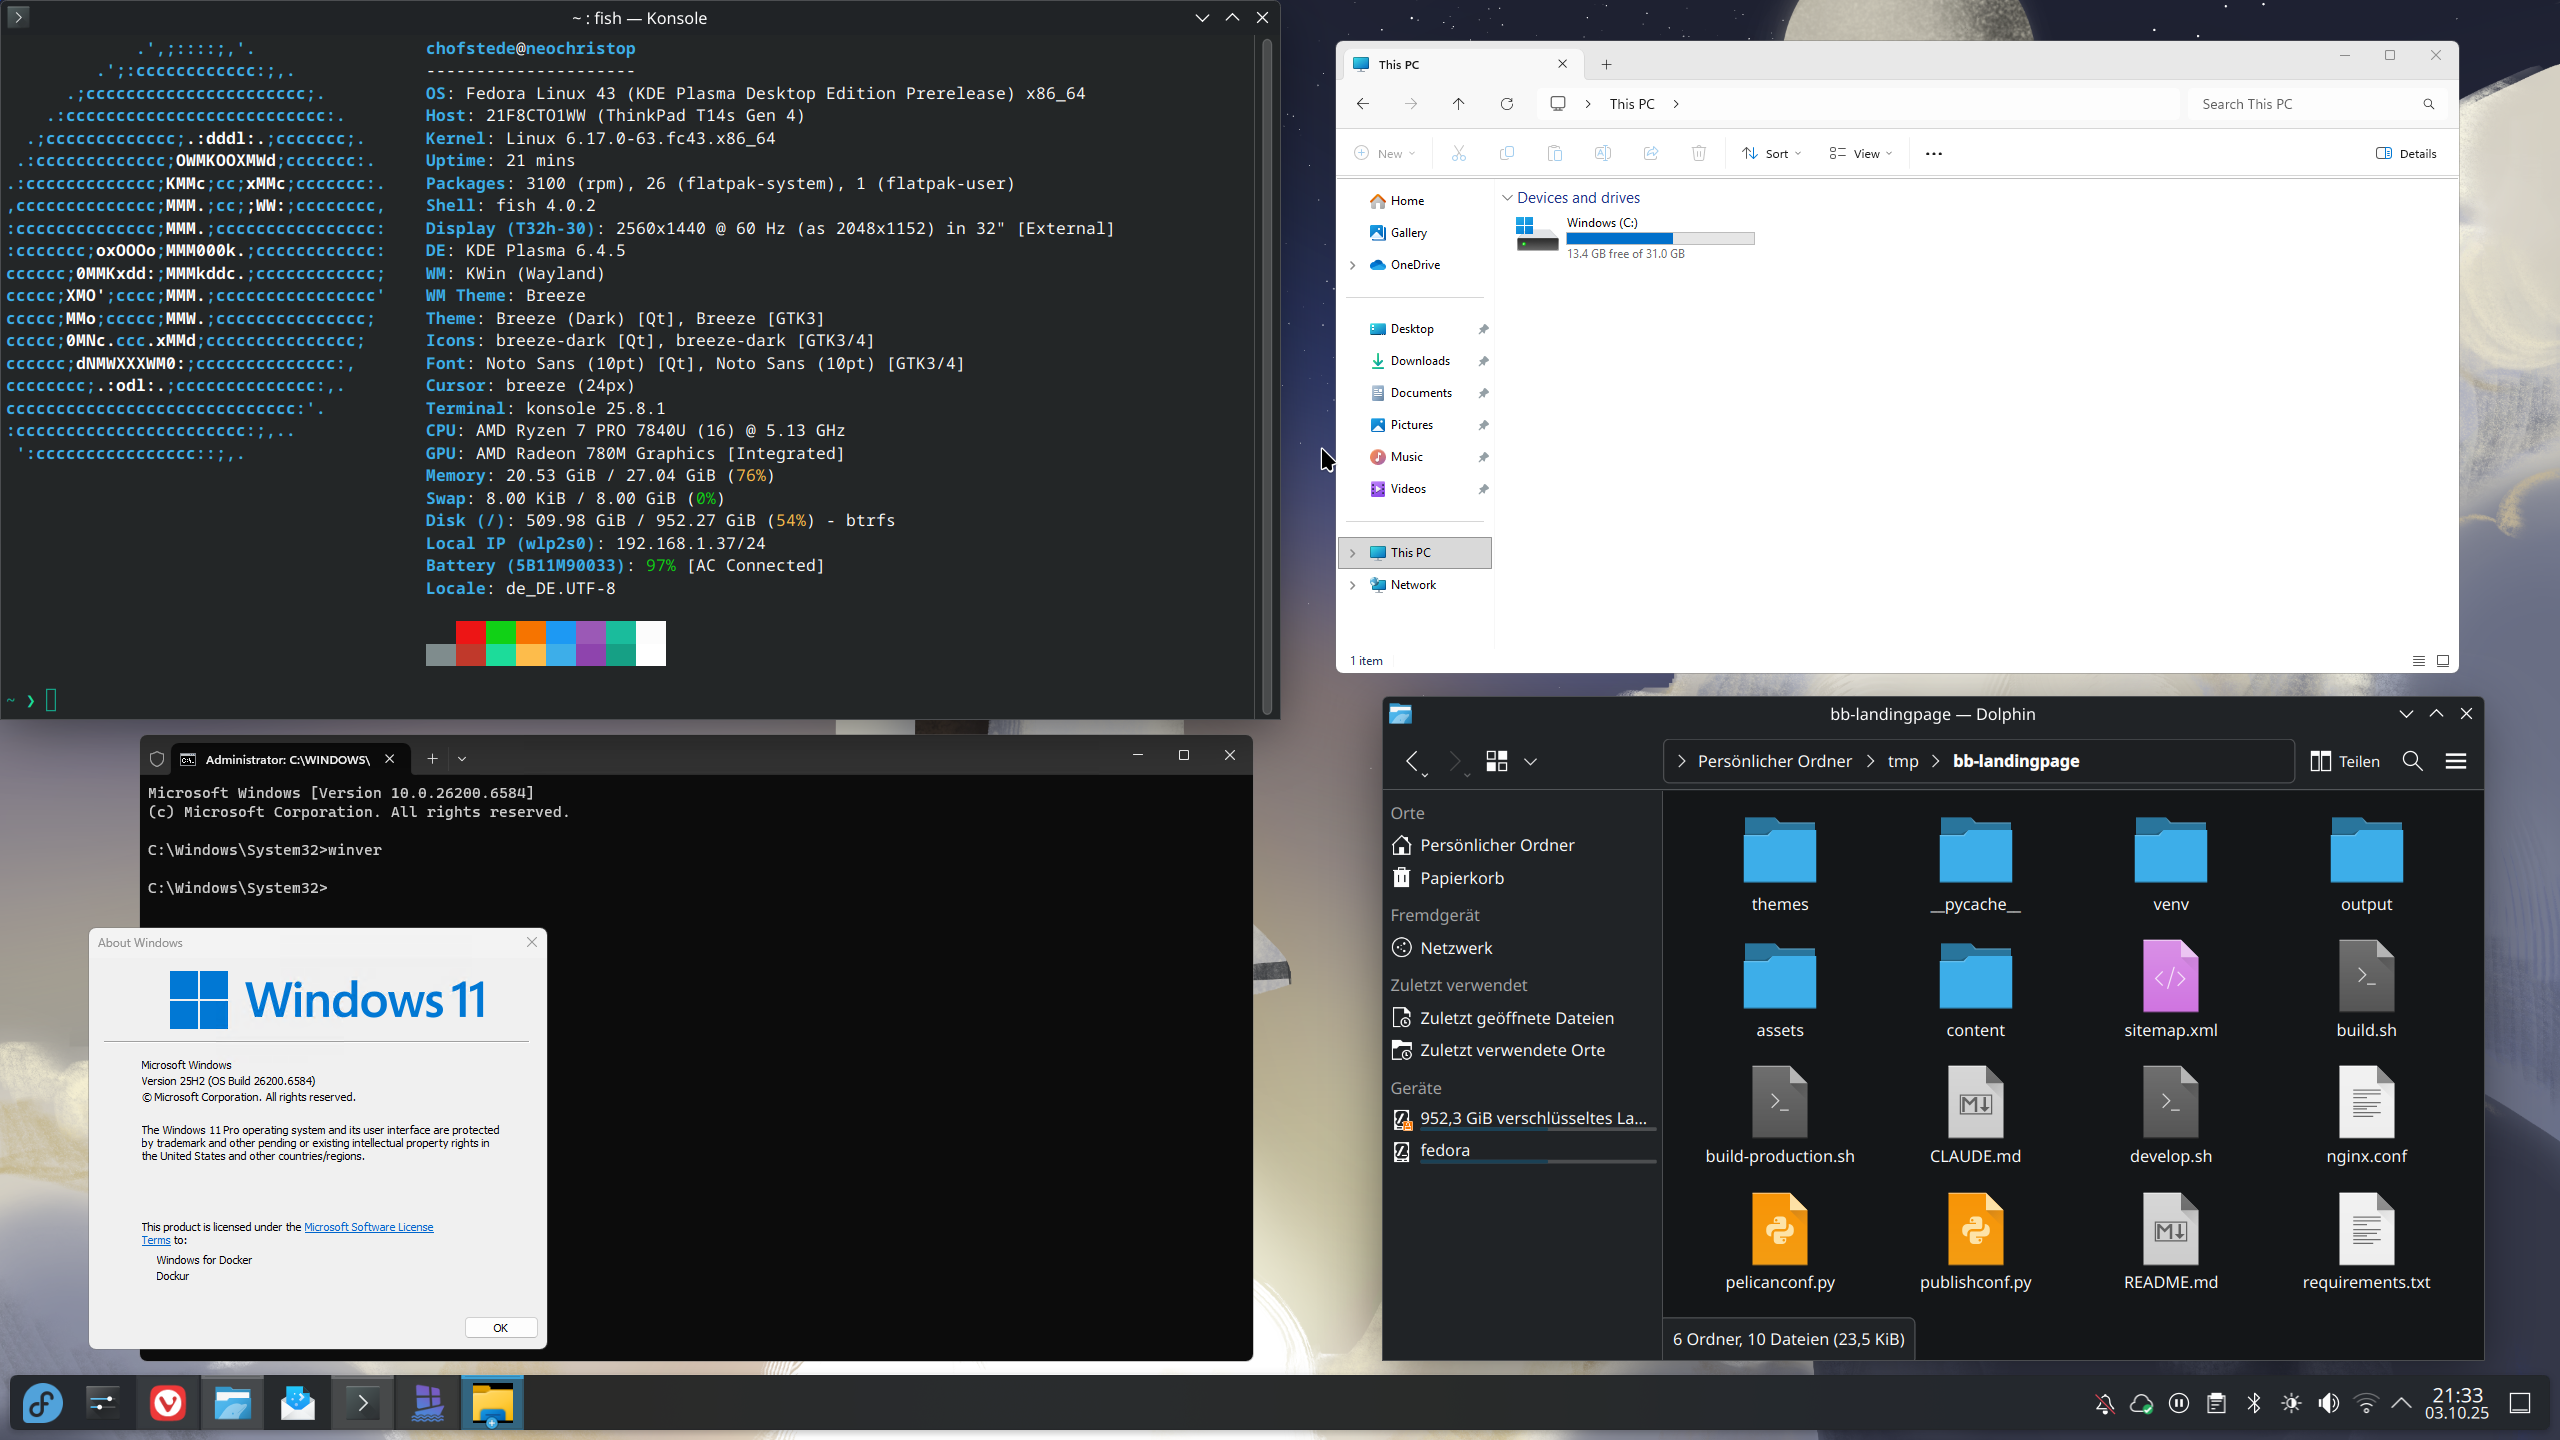Open Dolphin hamburger menu
Image resolution: width=2560 pixels, height=1440 pixels.
pyautogui.click(x=2456, y=761)
